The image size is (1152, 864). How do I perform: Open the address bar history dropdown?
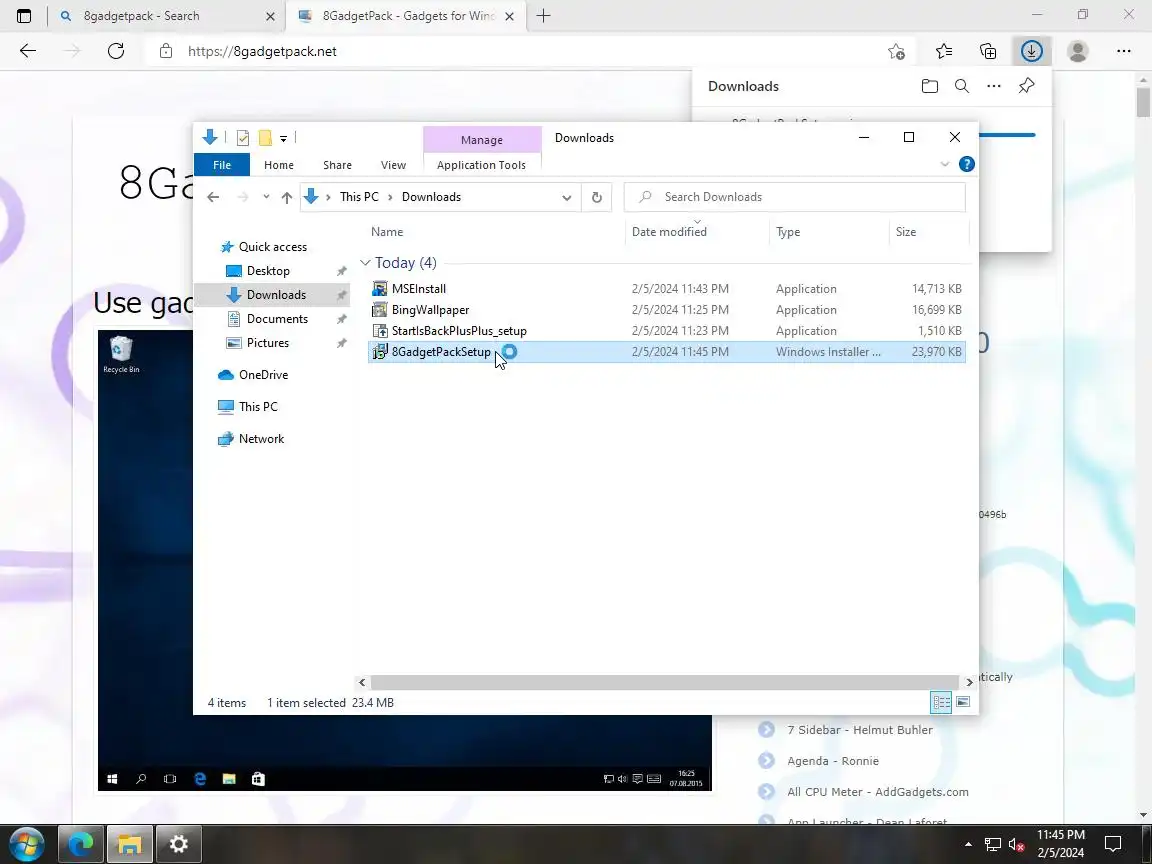pyautogui.click(x=566, y=197)
